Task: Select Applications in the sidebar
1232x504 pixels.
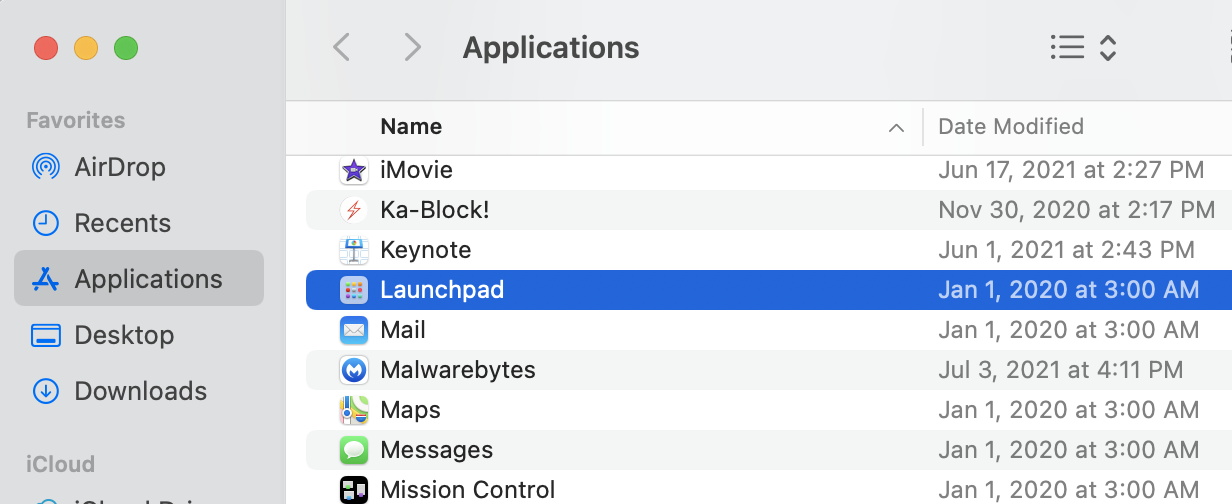Action: click(x=139, y=278)
